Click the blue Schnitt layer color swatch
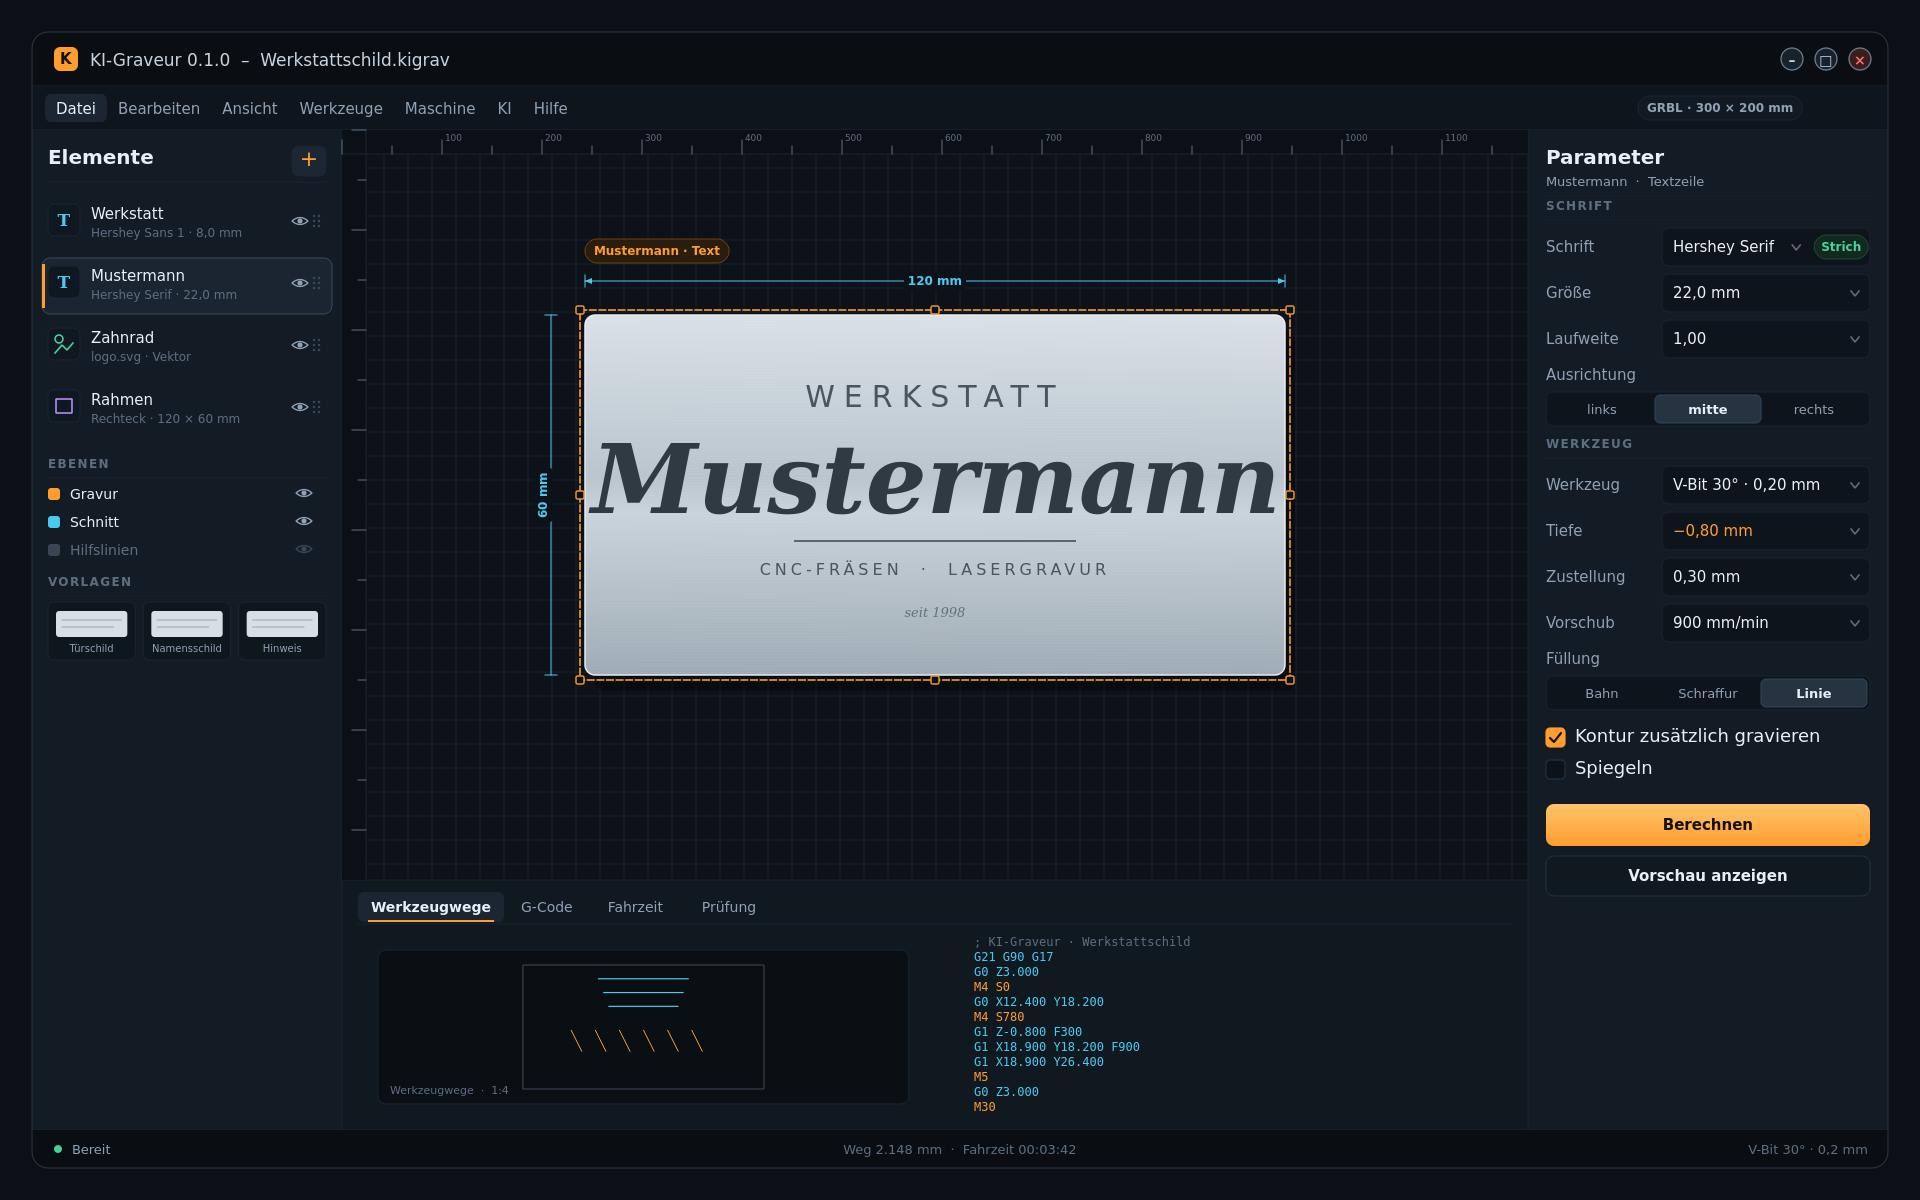This screenshot has width=1920, height=1200. pyautogui.click(x=54, y=522)
